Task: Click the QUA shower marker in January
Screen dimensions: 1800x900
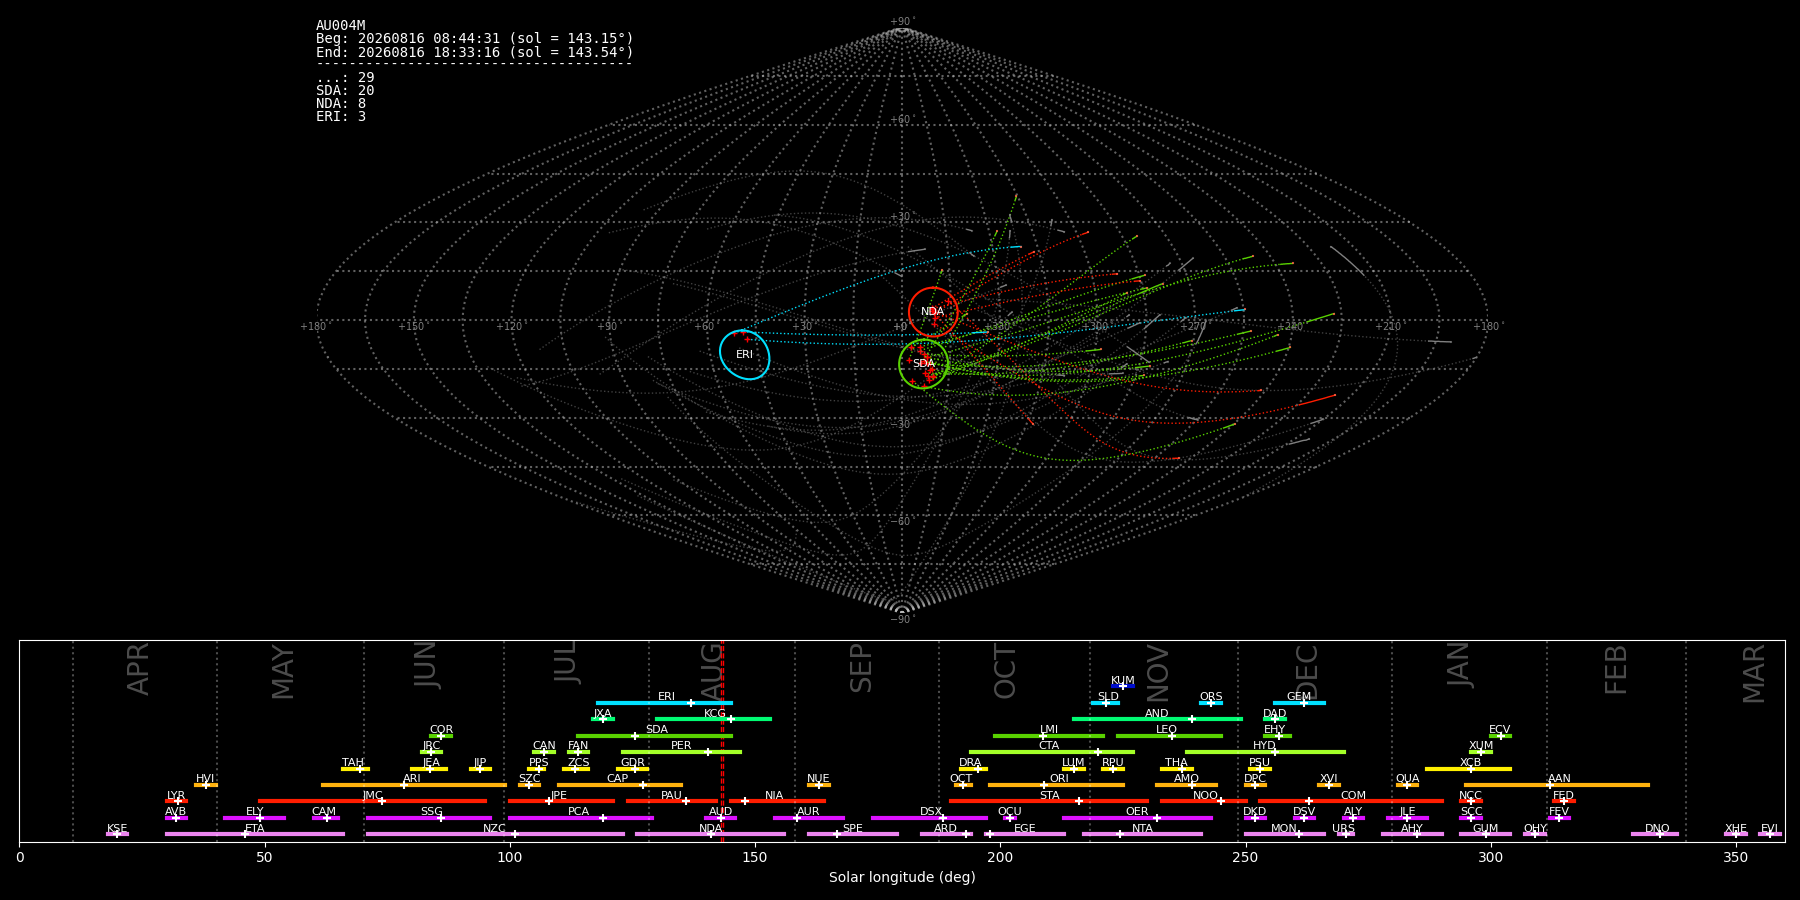Action: pyautogui.click(x=1407, y=785)
